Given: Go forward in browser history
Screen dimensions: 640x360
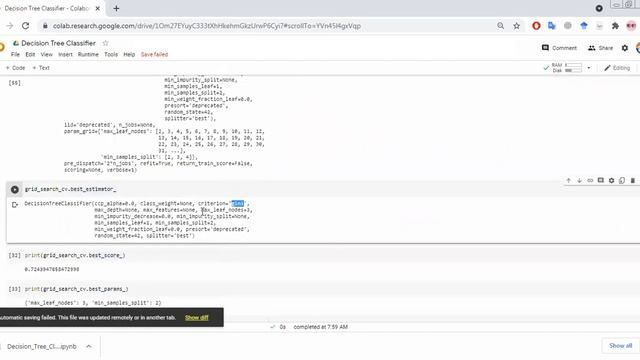Looking at the screenshot, I should [x=9, y=26].
